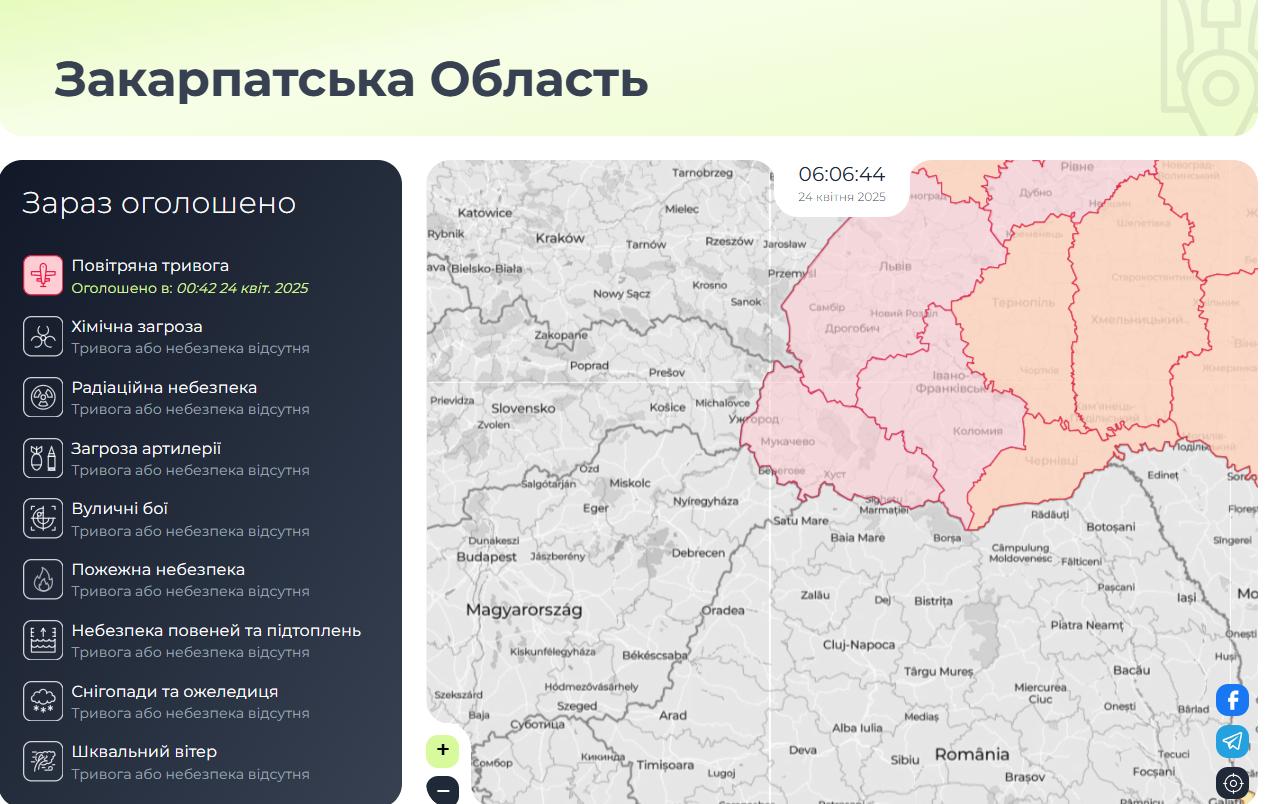Image resolution: width=1265 pixels, height=804 pixels.
Task: Click Мукачево on the map
Action: 788,441
